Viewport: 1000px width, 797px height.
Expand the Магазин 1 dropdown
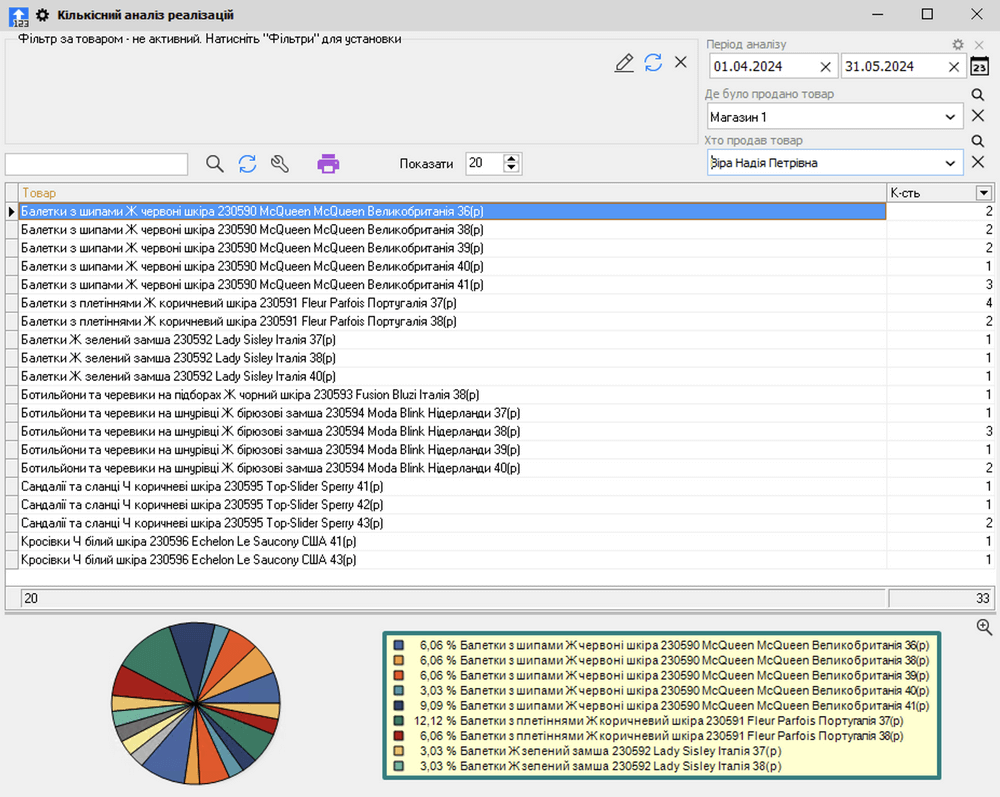coord(949,117)
